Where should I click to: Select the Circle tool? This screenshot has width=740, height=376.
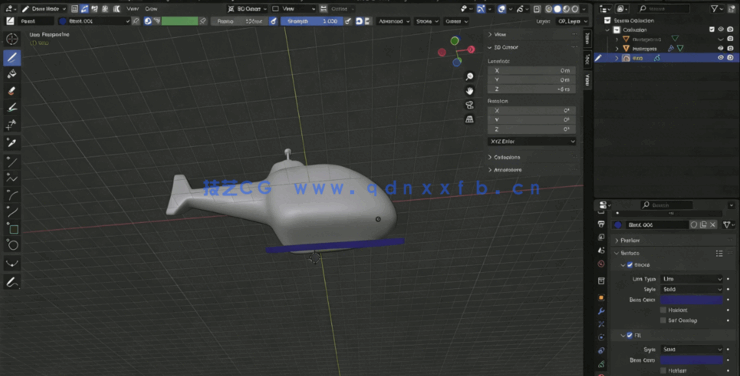click(12, 245)
